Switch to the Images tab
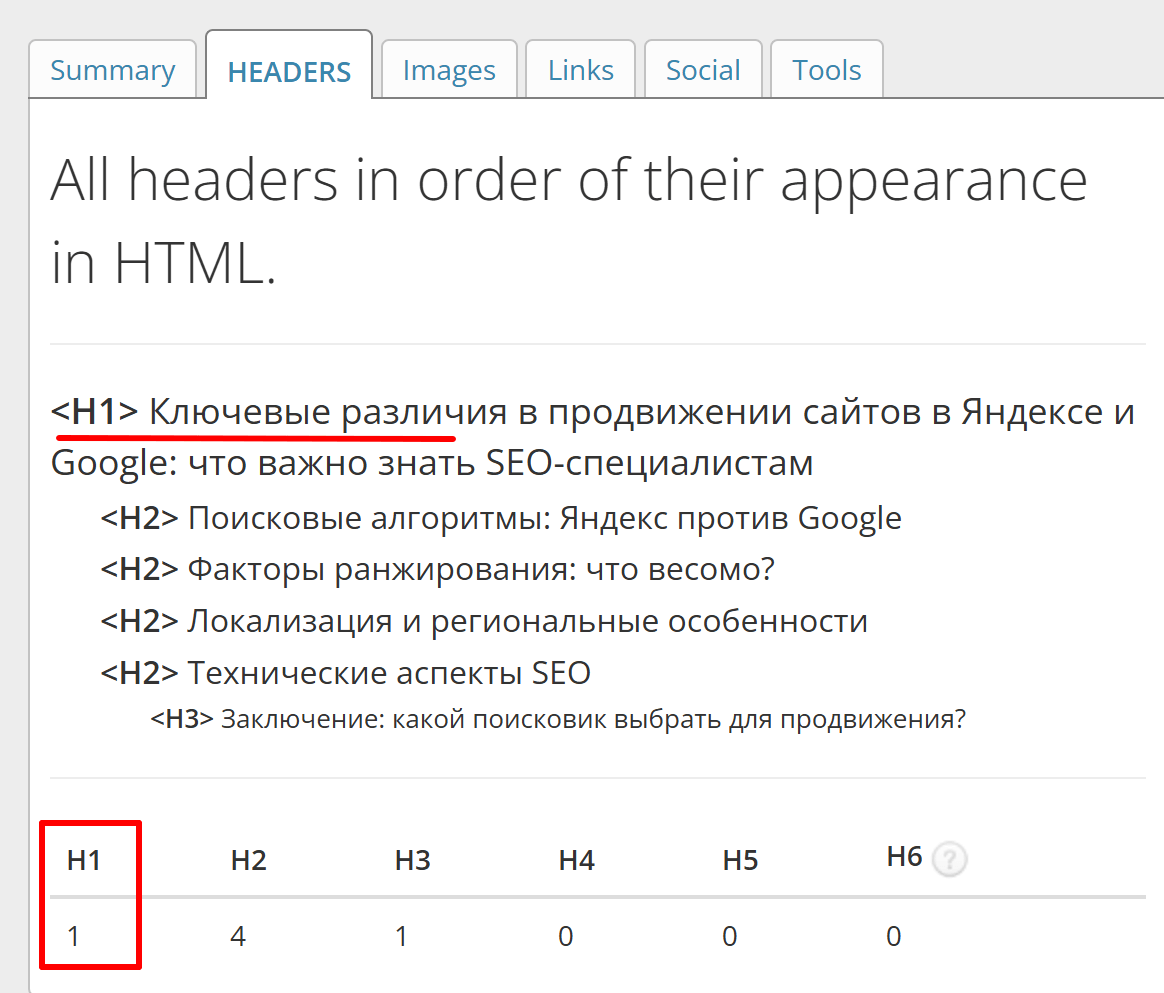The height and width of the screenshot is (993, 1164). (449, 70)
